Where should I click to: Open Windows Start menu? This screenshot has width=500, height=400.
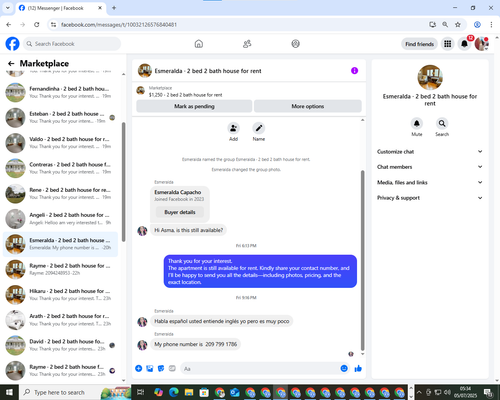pos(9,392)
